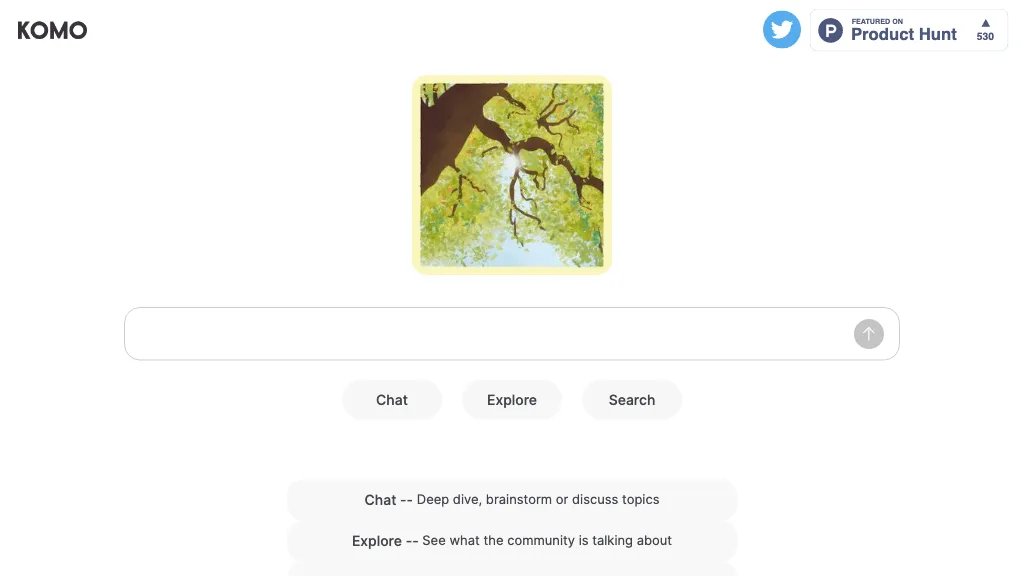
Task: Click the bold "Chat --" heading in the description row
Action: click(x=388, y=500)
